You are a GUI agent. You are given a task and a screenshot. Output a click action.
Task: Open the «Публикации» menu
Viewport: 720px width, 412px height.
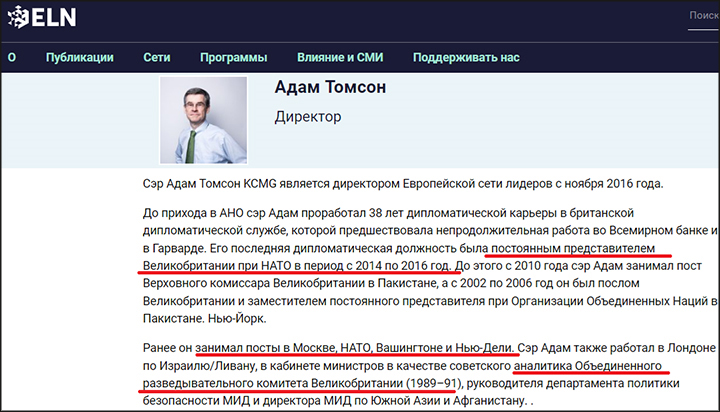click(x=79, y=57)
